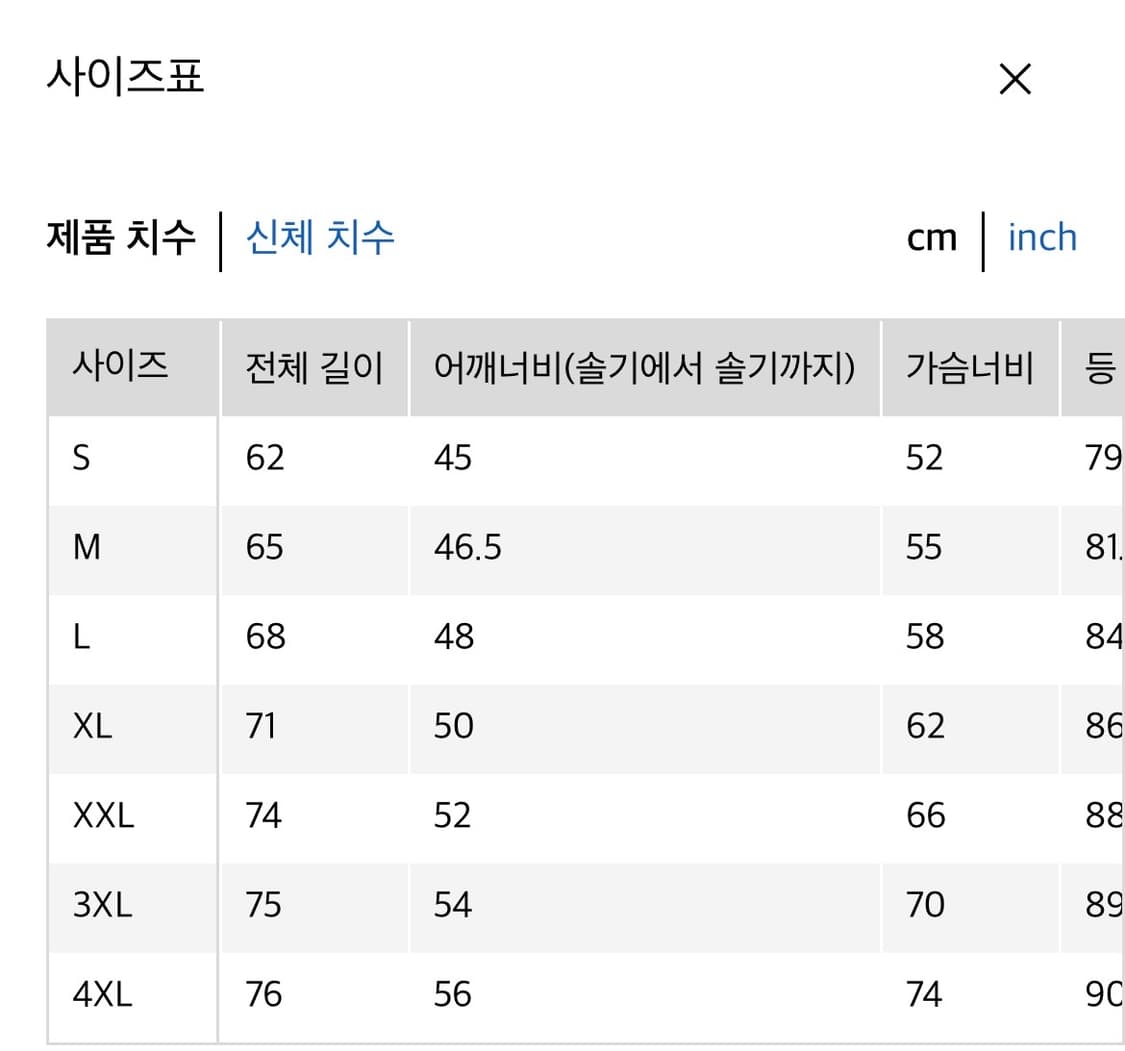
Task: Click the 전체 길이 column header
Action: point(312,367)
